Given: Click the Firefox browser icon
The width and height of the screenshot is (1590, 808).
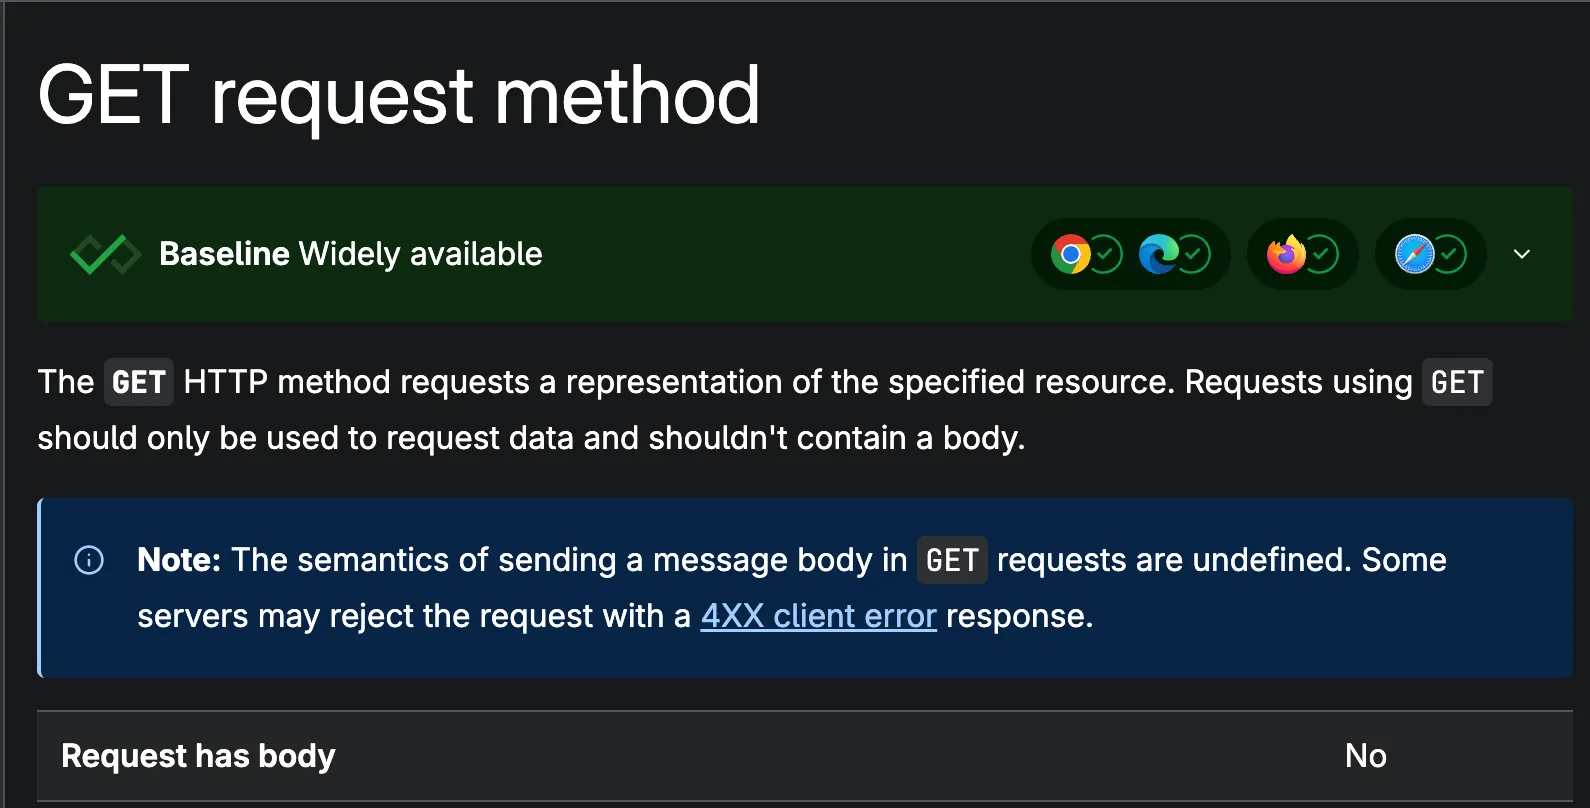Looking at the screenshot, I should 1286,254.
